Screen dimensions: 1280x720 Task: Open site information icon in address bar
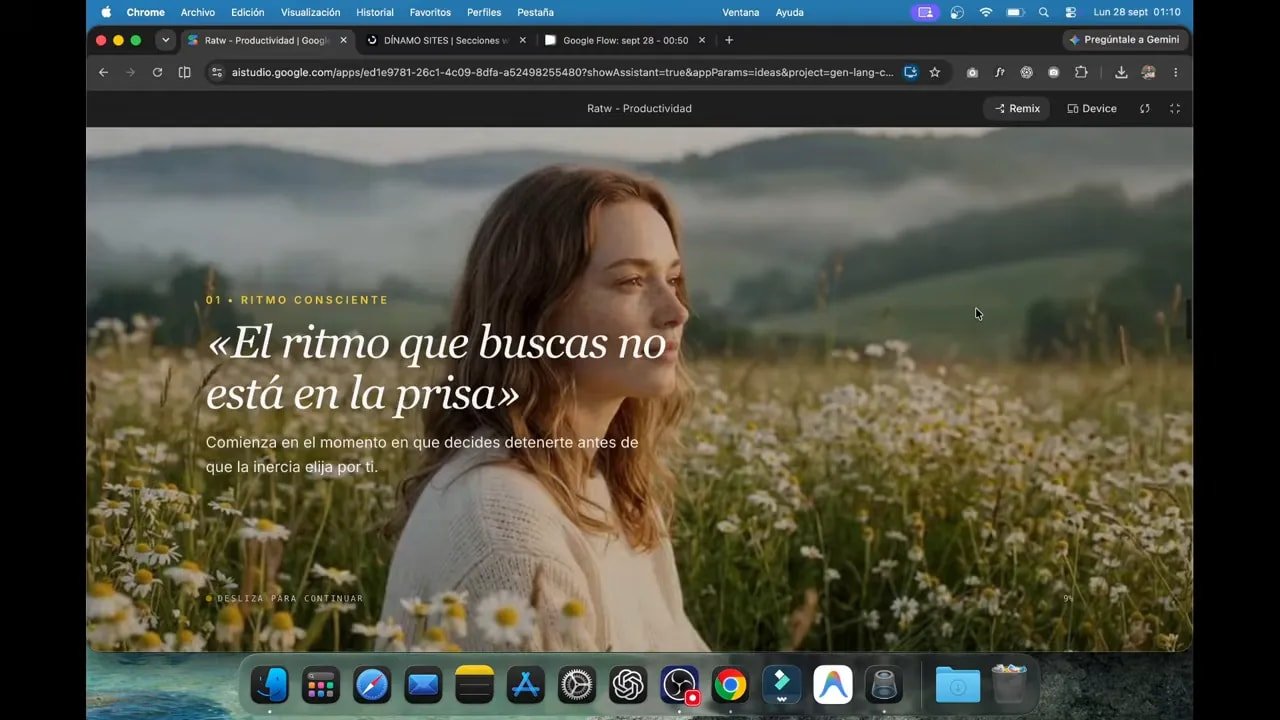tap(216, 72)
